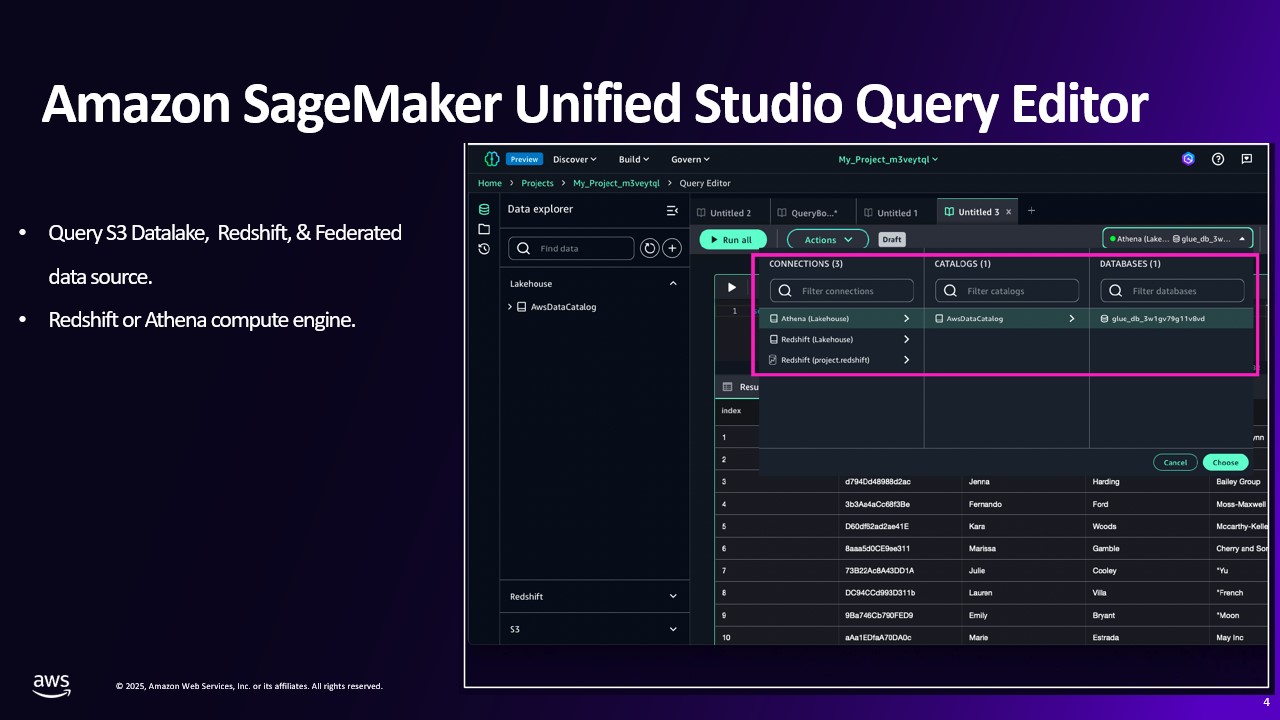This screenshot has height=720, width=1280.
Task: Click the cell Woods
Action: [x=1105, y=527]
